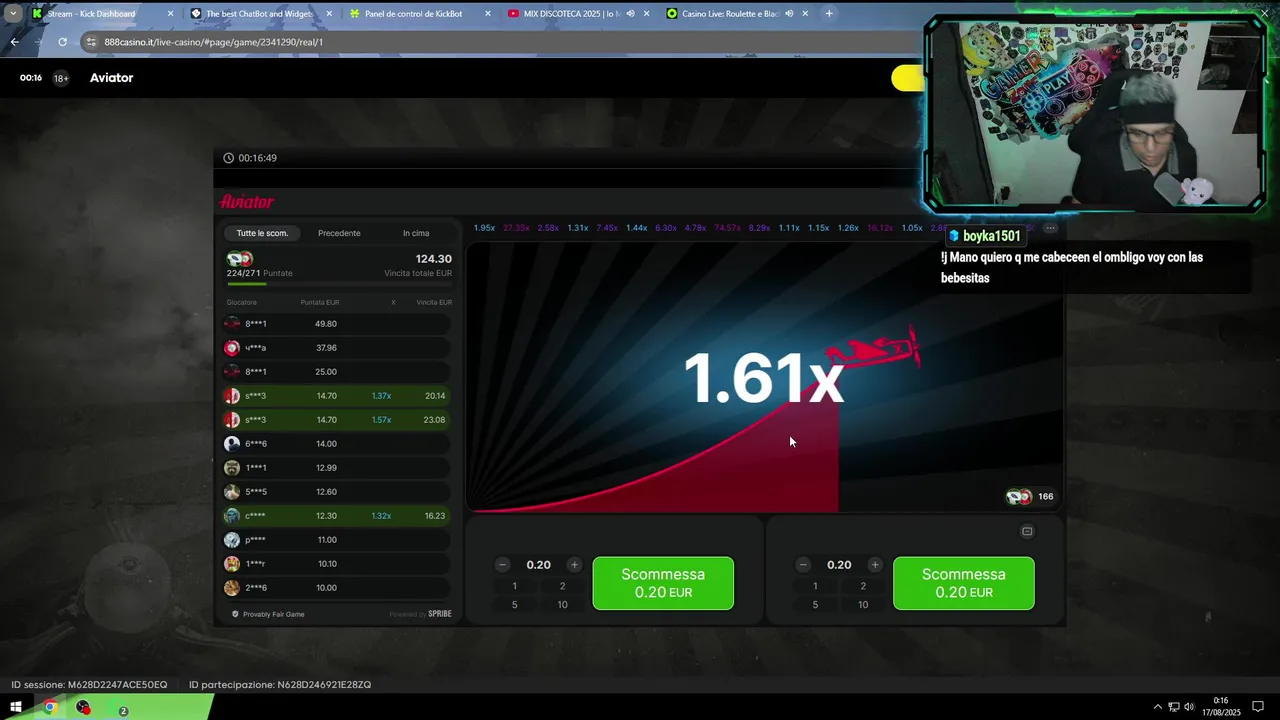Click the avatar of player 2***6
Viewport: 1280px width, 720px height.
(232, 588)
